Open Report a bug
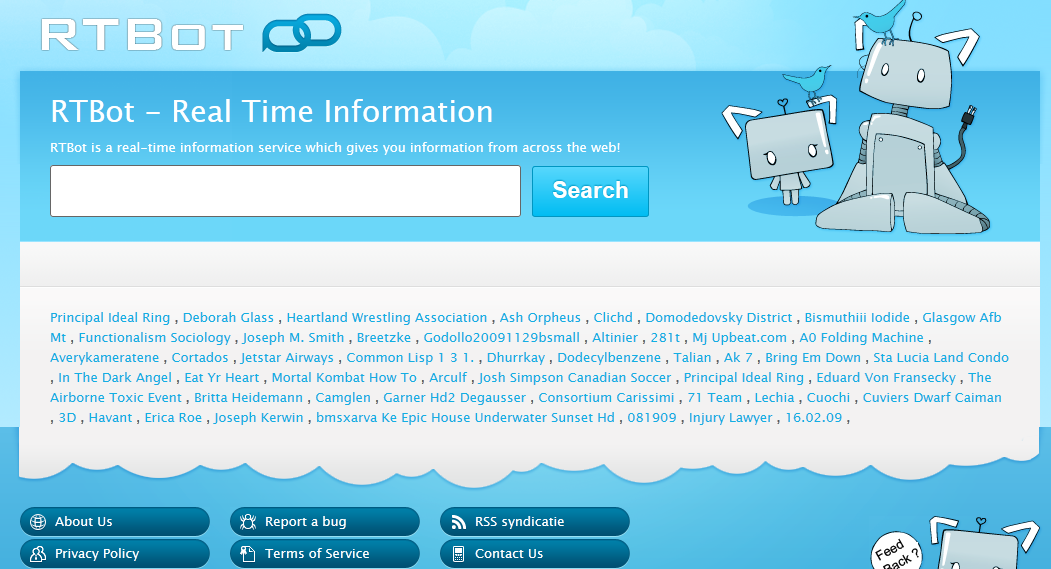The image size is (1051, 569). (324, 521)
